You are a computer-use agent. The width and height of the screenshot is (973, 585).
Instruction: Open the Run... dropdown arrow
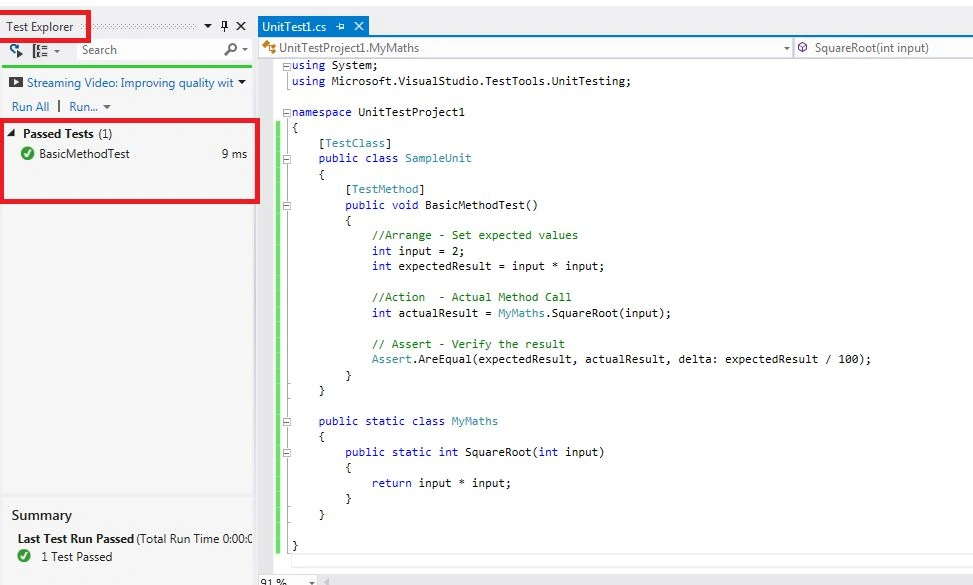(x=107, y=107)
